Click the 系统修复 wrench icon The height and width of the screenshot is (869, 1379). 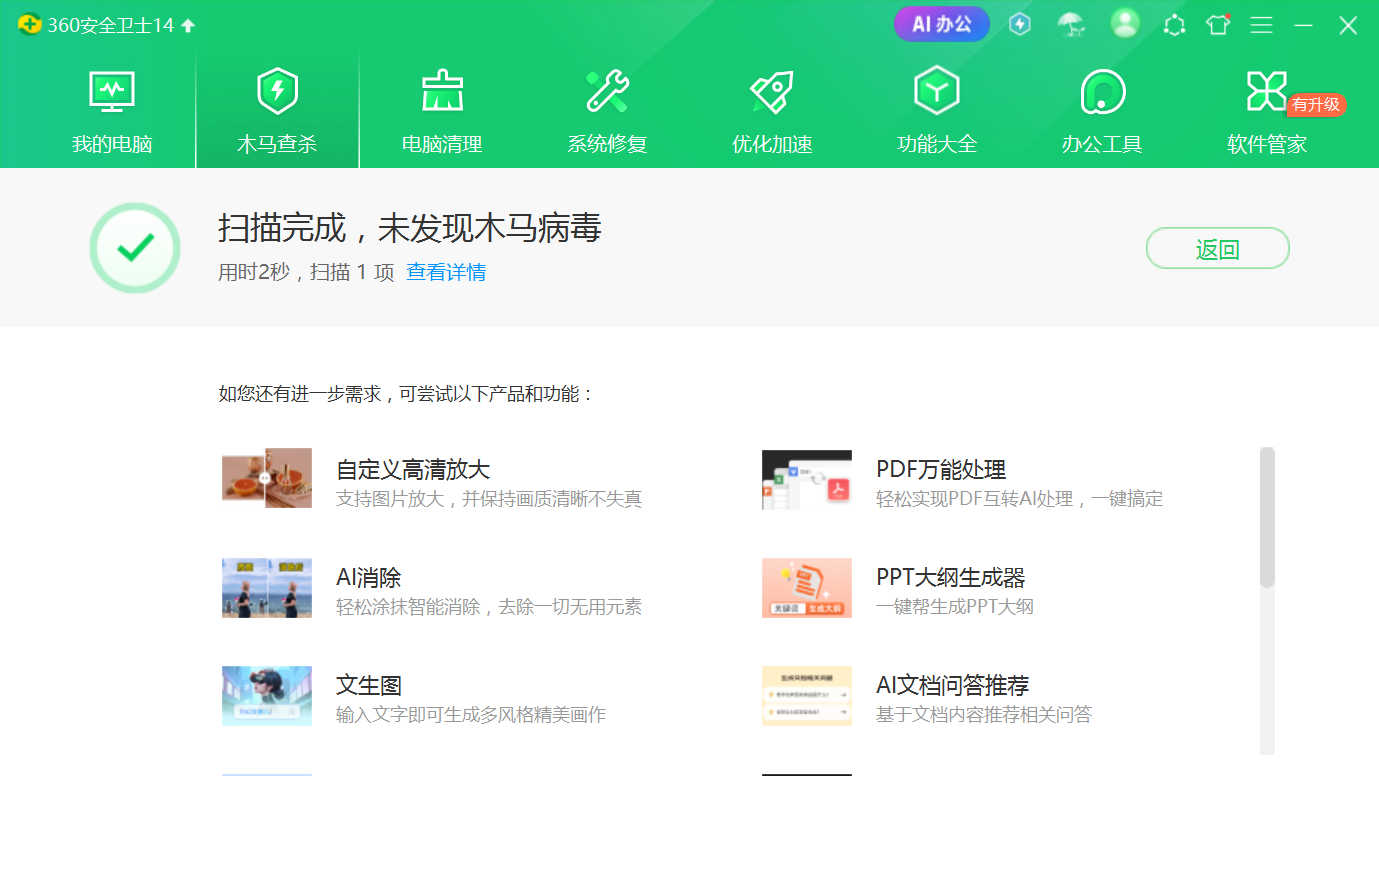[607, 92]
